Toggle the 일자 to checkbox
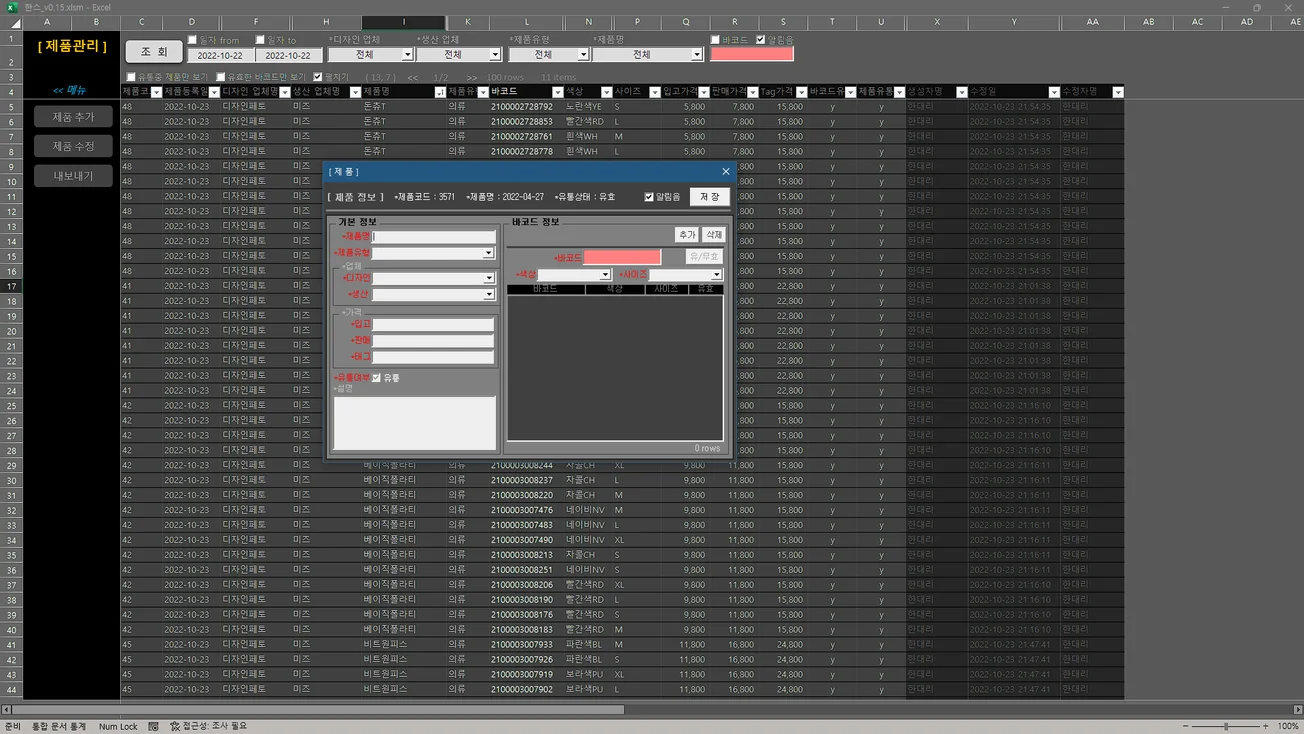 click(260, 40)
